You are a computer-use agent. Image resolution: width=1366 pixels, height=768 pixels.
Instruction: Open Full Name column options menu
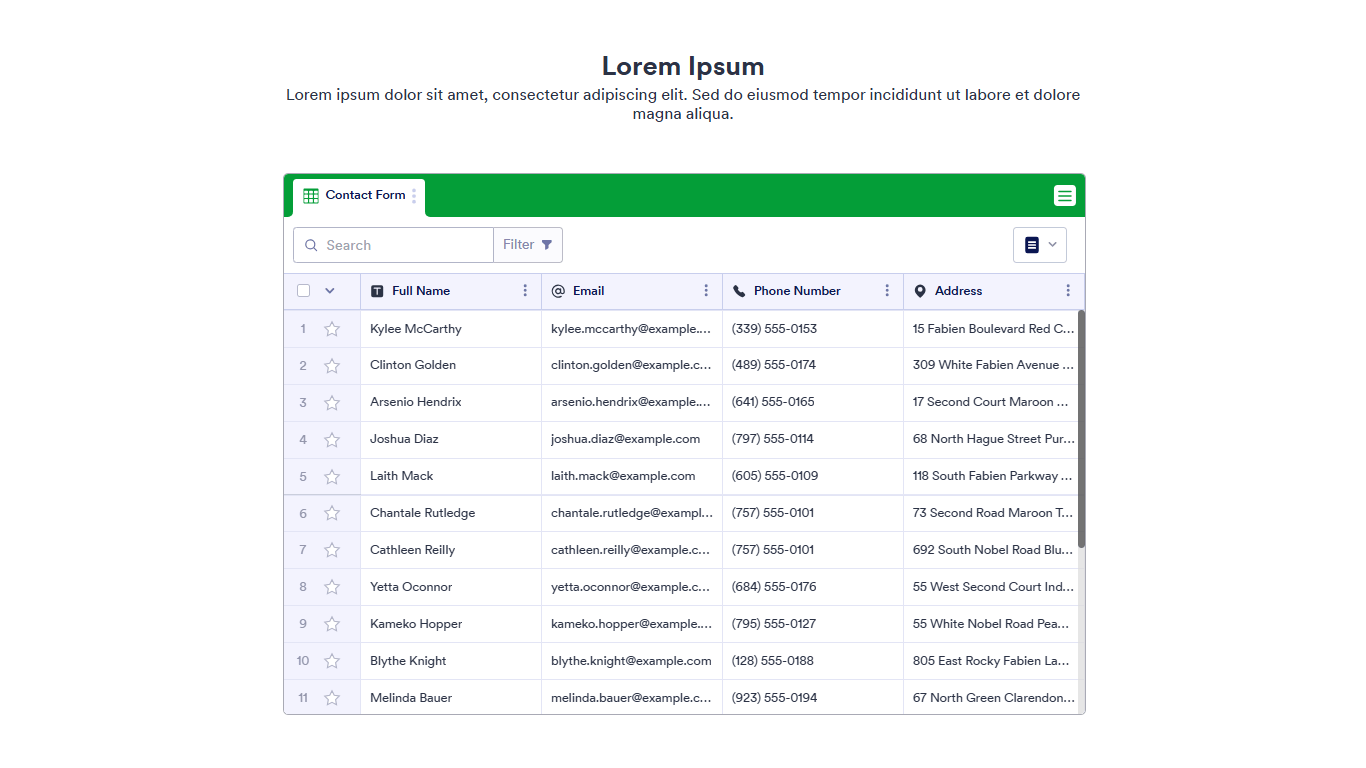tap(525, 291)
